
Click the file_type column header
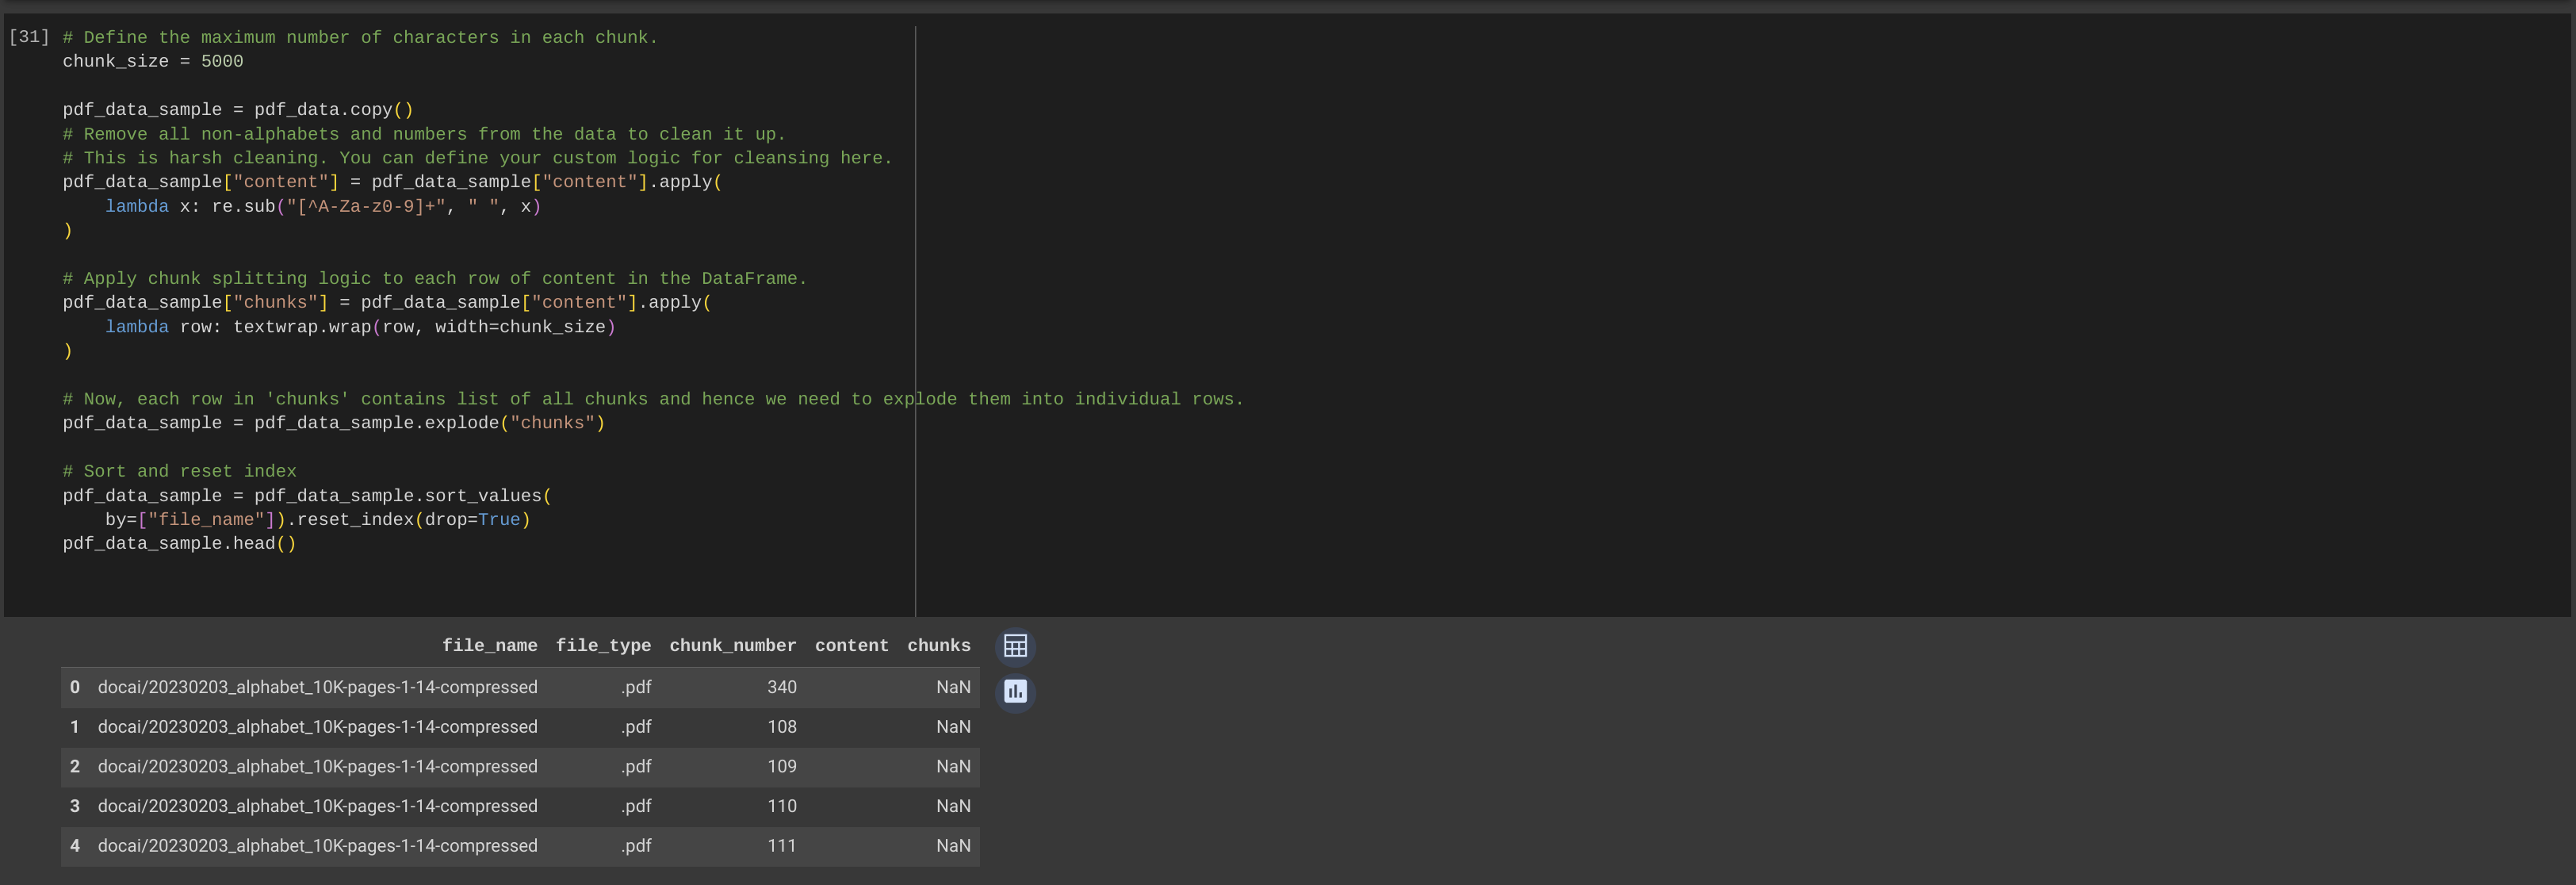pos(603,645)
